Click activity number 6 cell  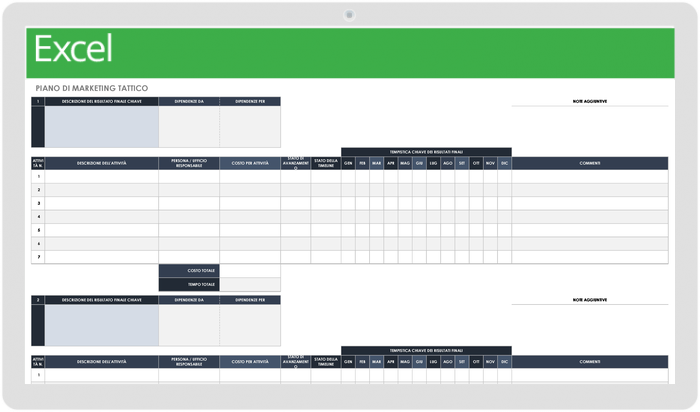(x=38, y=243)
